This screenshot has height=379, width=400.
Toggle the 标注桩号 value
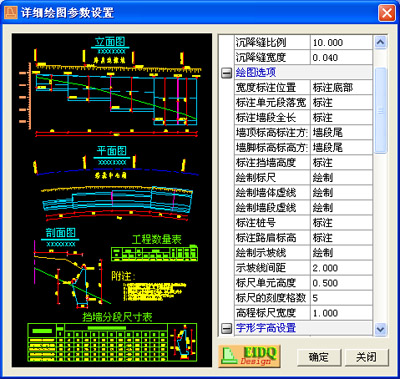[341, 223]
